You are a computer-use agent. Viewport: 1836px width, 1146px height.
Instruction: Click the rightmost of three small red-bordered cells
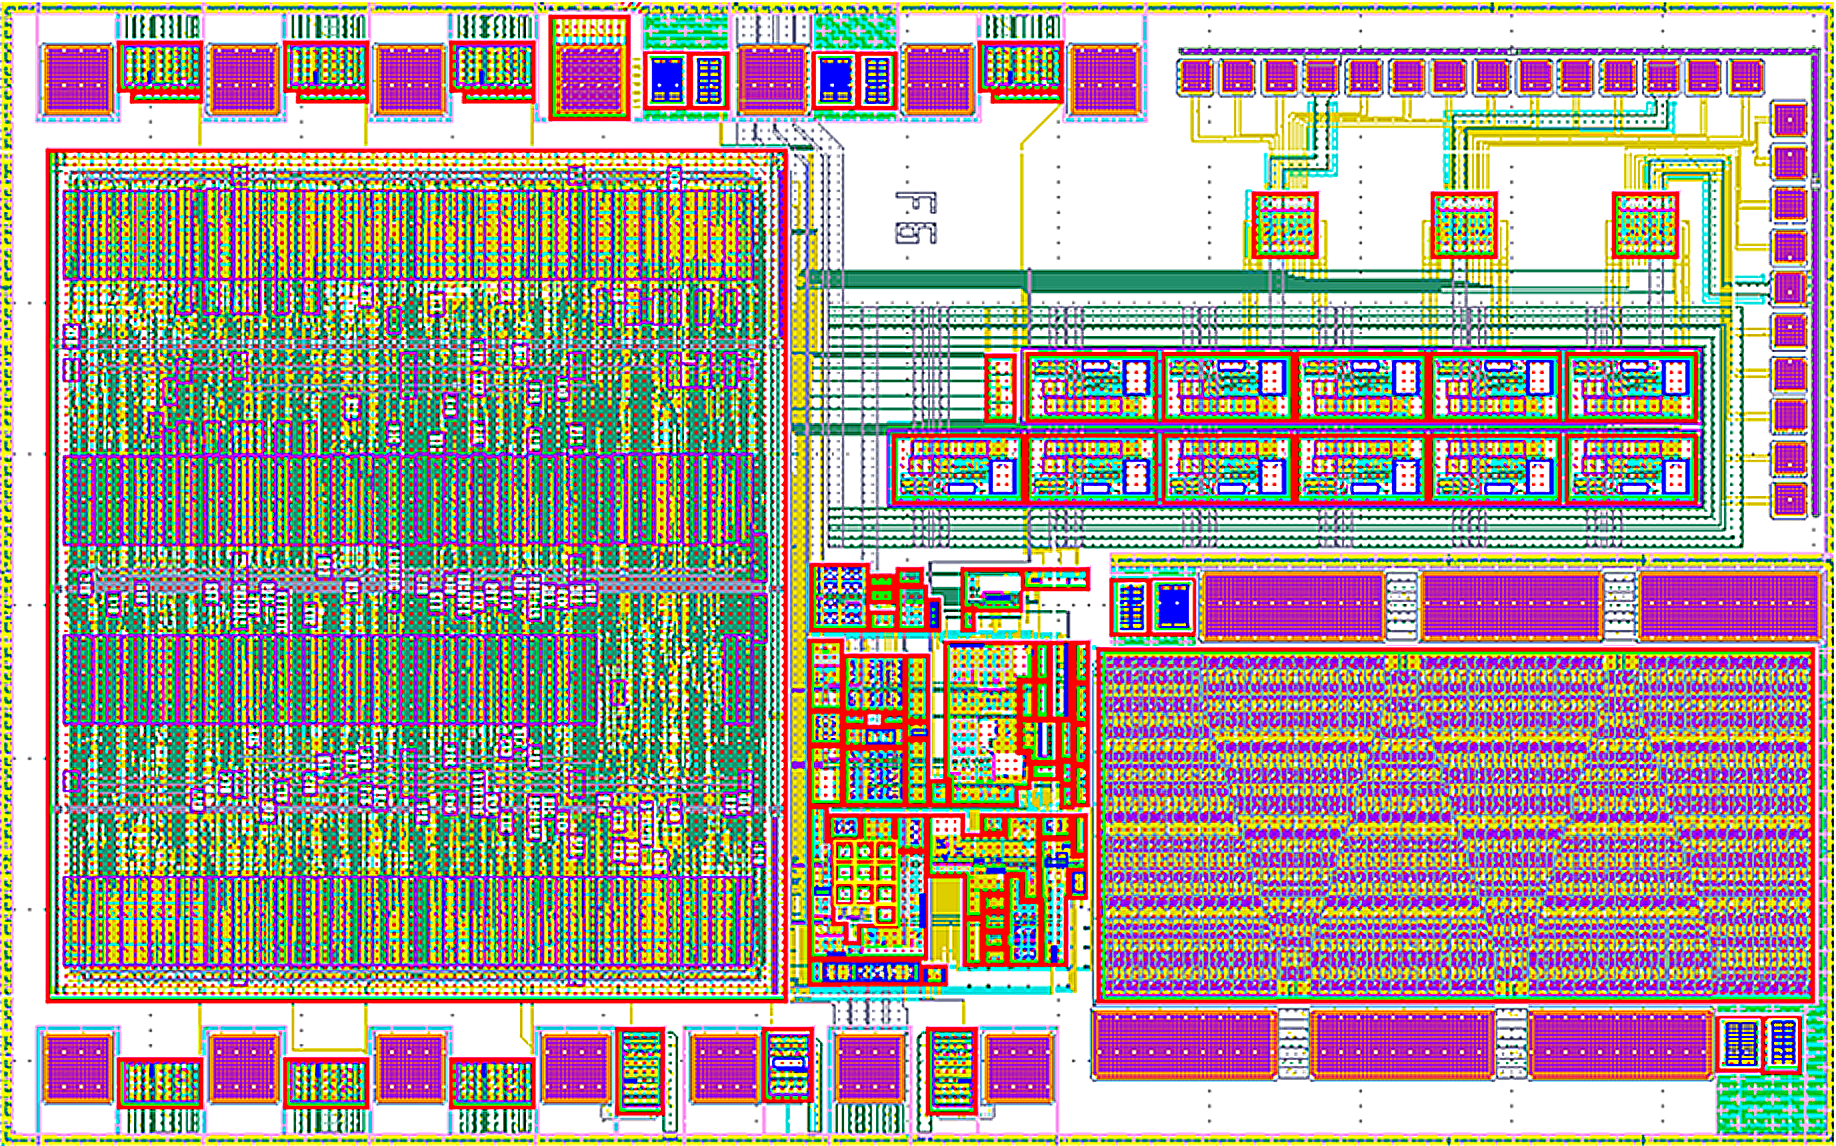(1645, 225)
